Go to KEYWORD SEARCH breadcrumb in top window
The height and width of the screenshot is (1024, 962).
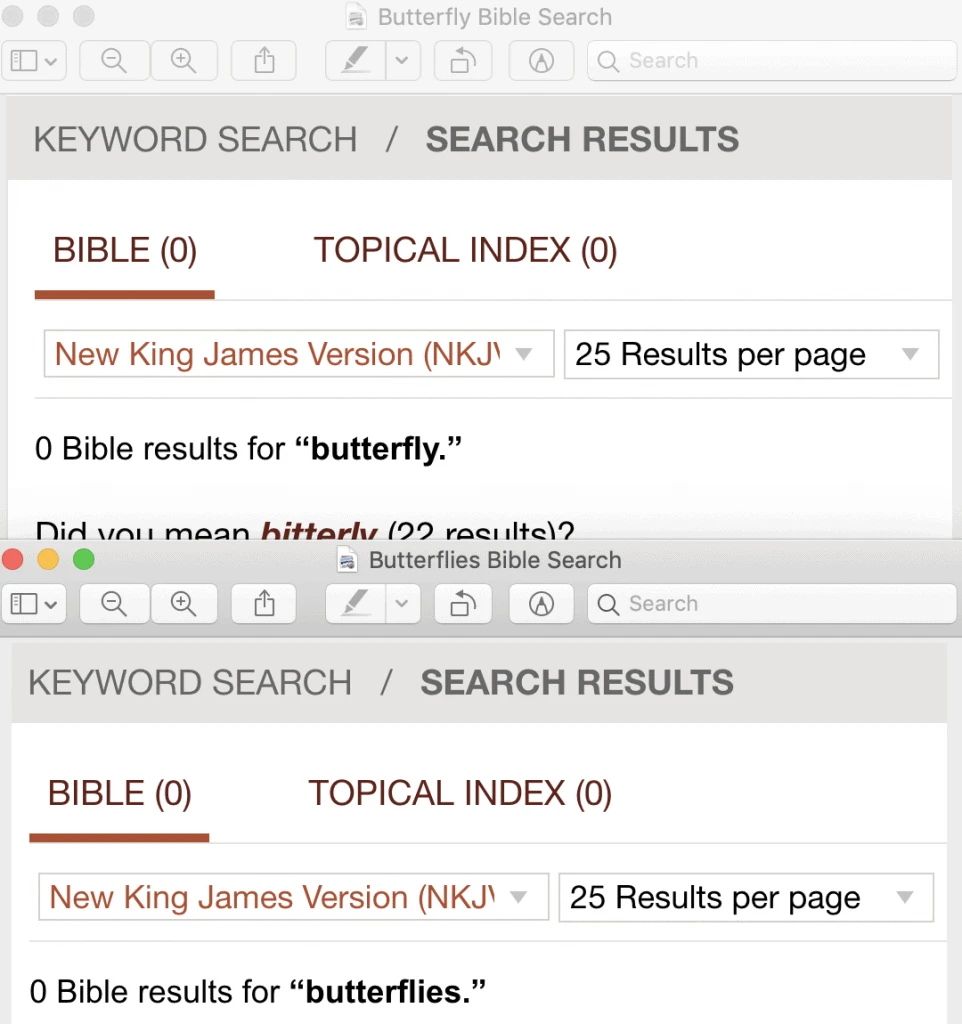click(x=195, y=140)
